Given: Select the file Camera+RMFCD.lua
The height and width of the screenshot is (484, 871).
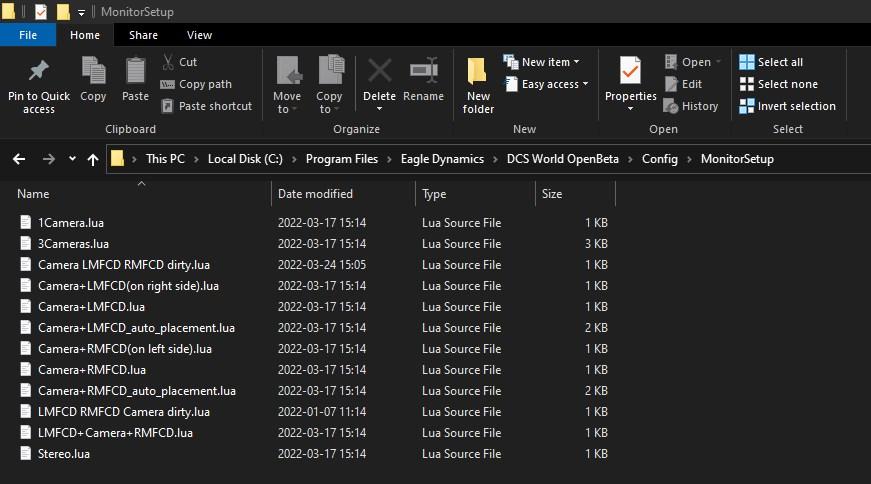Looking at the screenshot, I should pos(92,370).
